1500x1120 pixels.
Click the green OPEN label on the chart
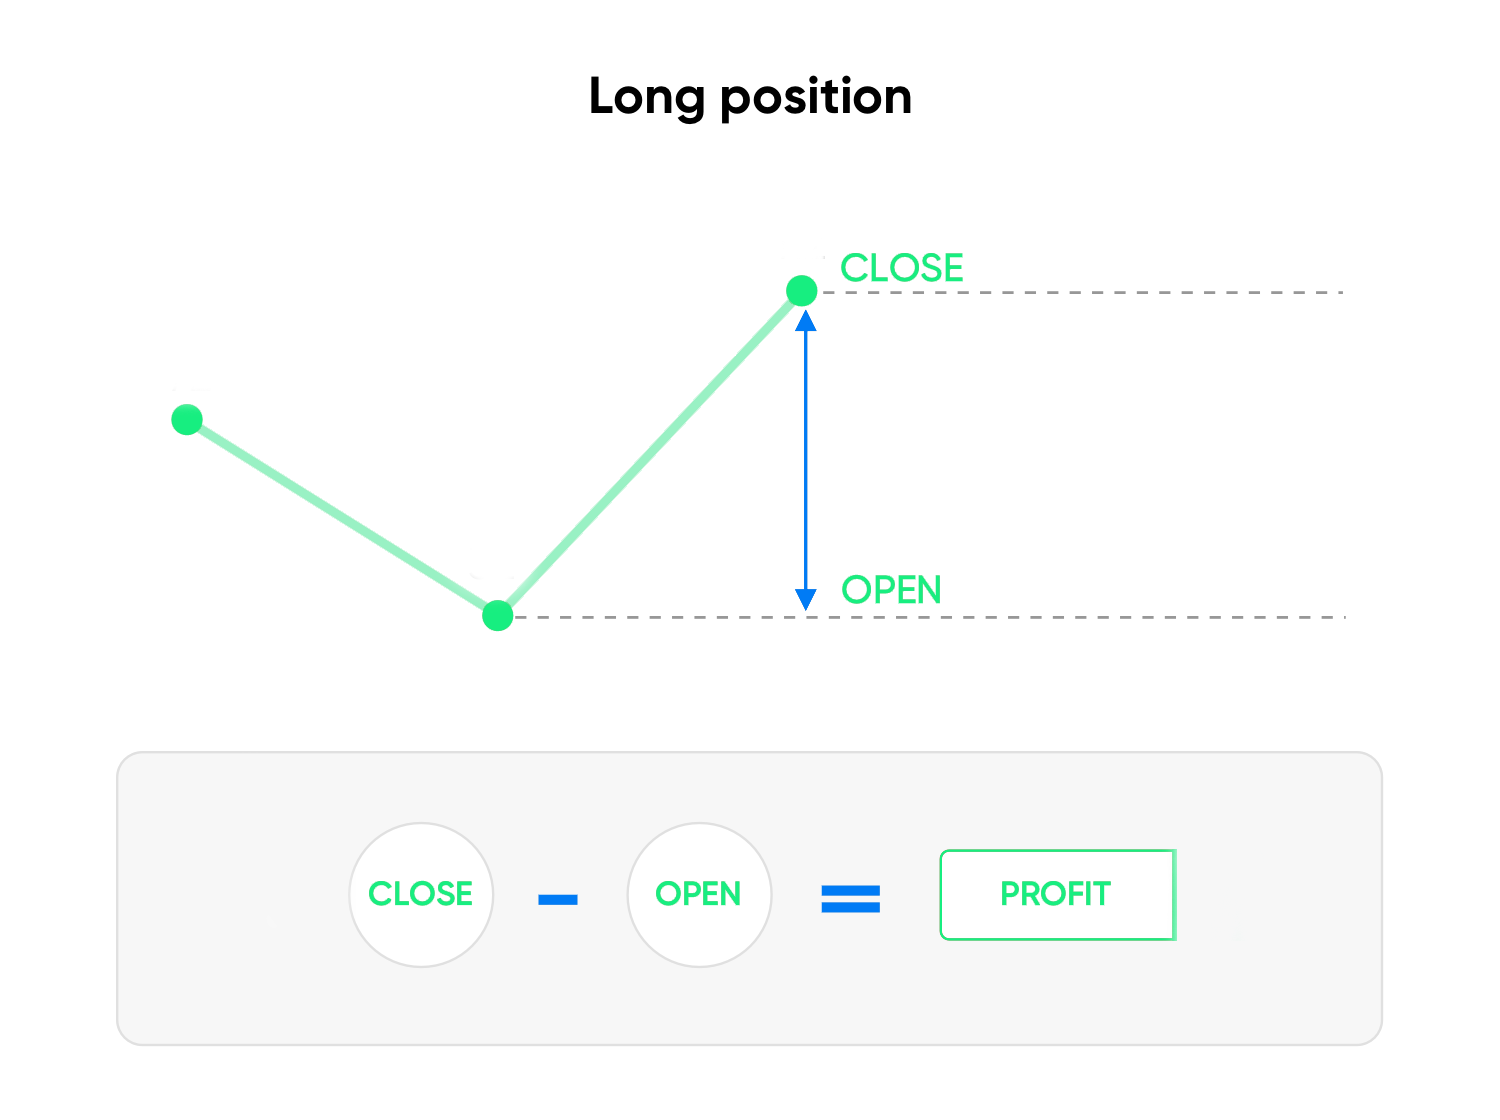[x=892, y=590]
